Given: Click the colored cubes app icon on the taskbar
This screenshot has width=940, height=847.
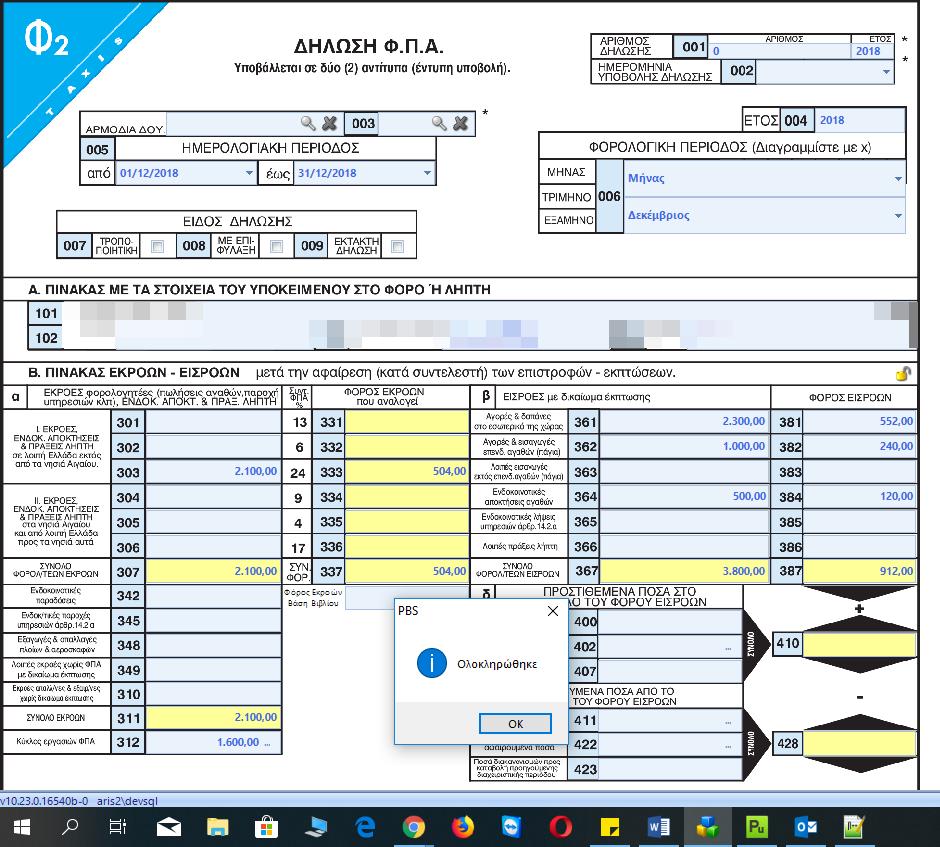Looking at the screenshot, I should [707, 828].
